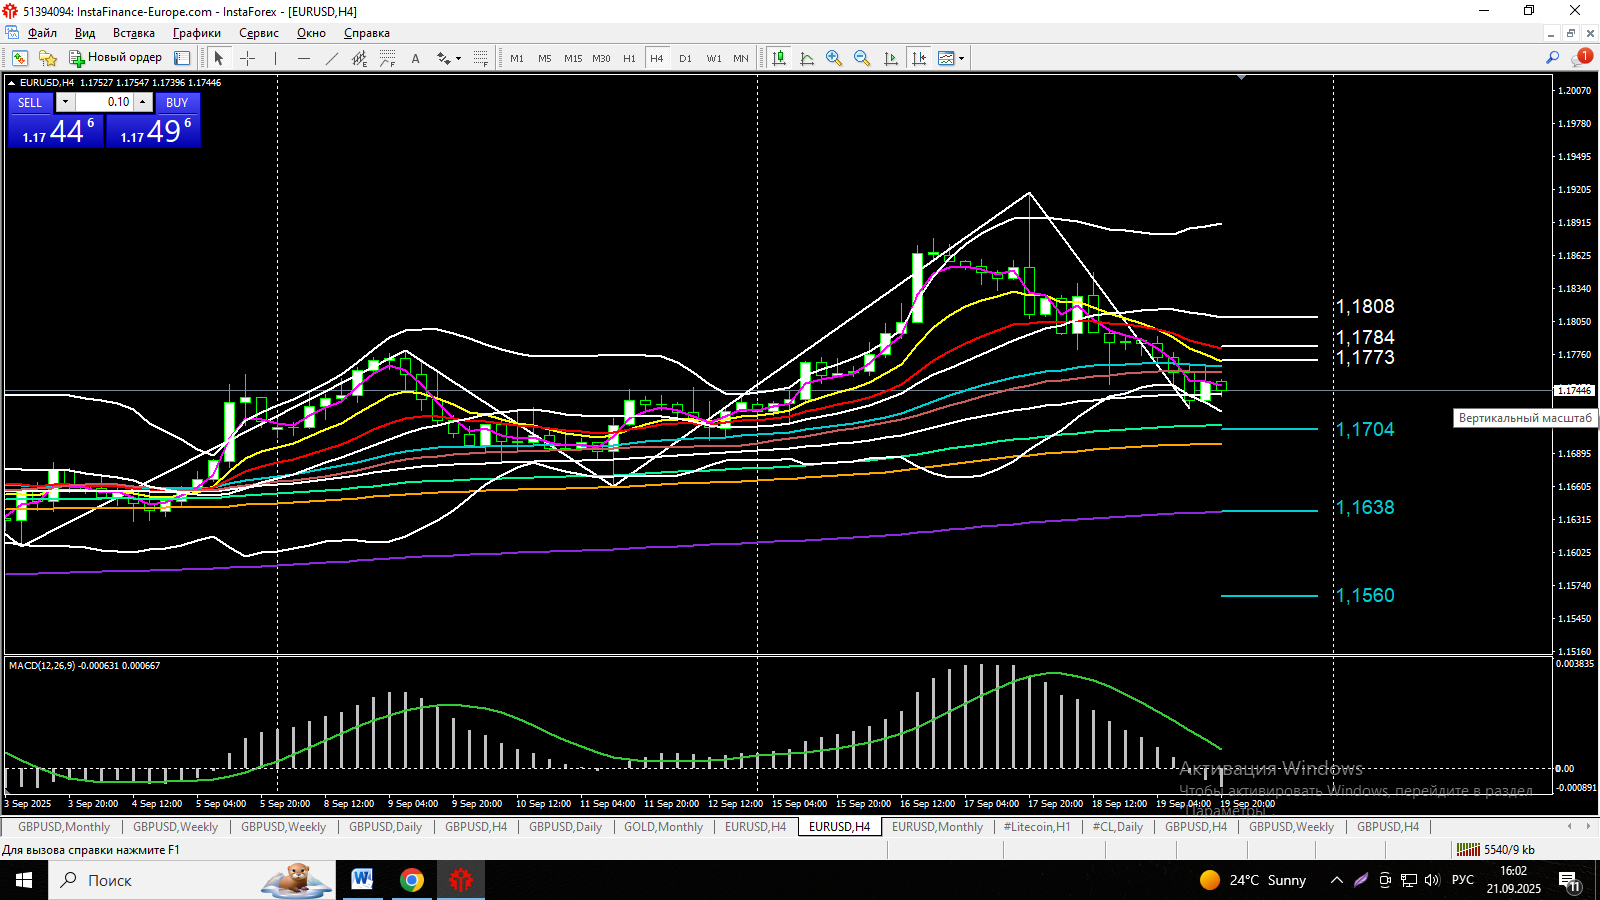This screenshot has width=1600, height=900.
Task: Select the trendline drawing tool
Action: tap(331, 58)
